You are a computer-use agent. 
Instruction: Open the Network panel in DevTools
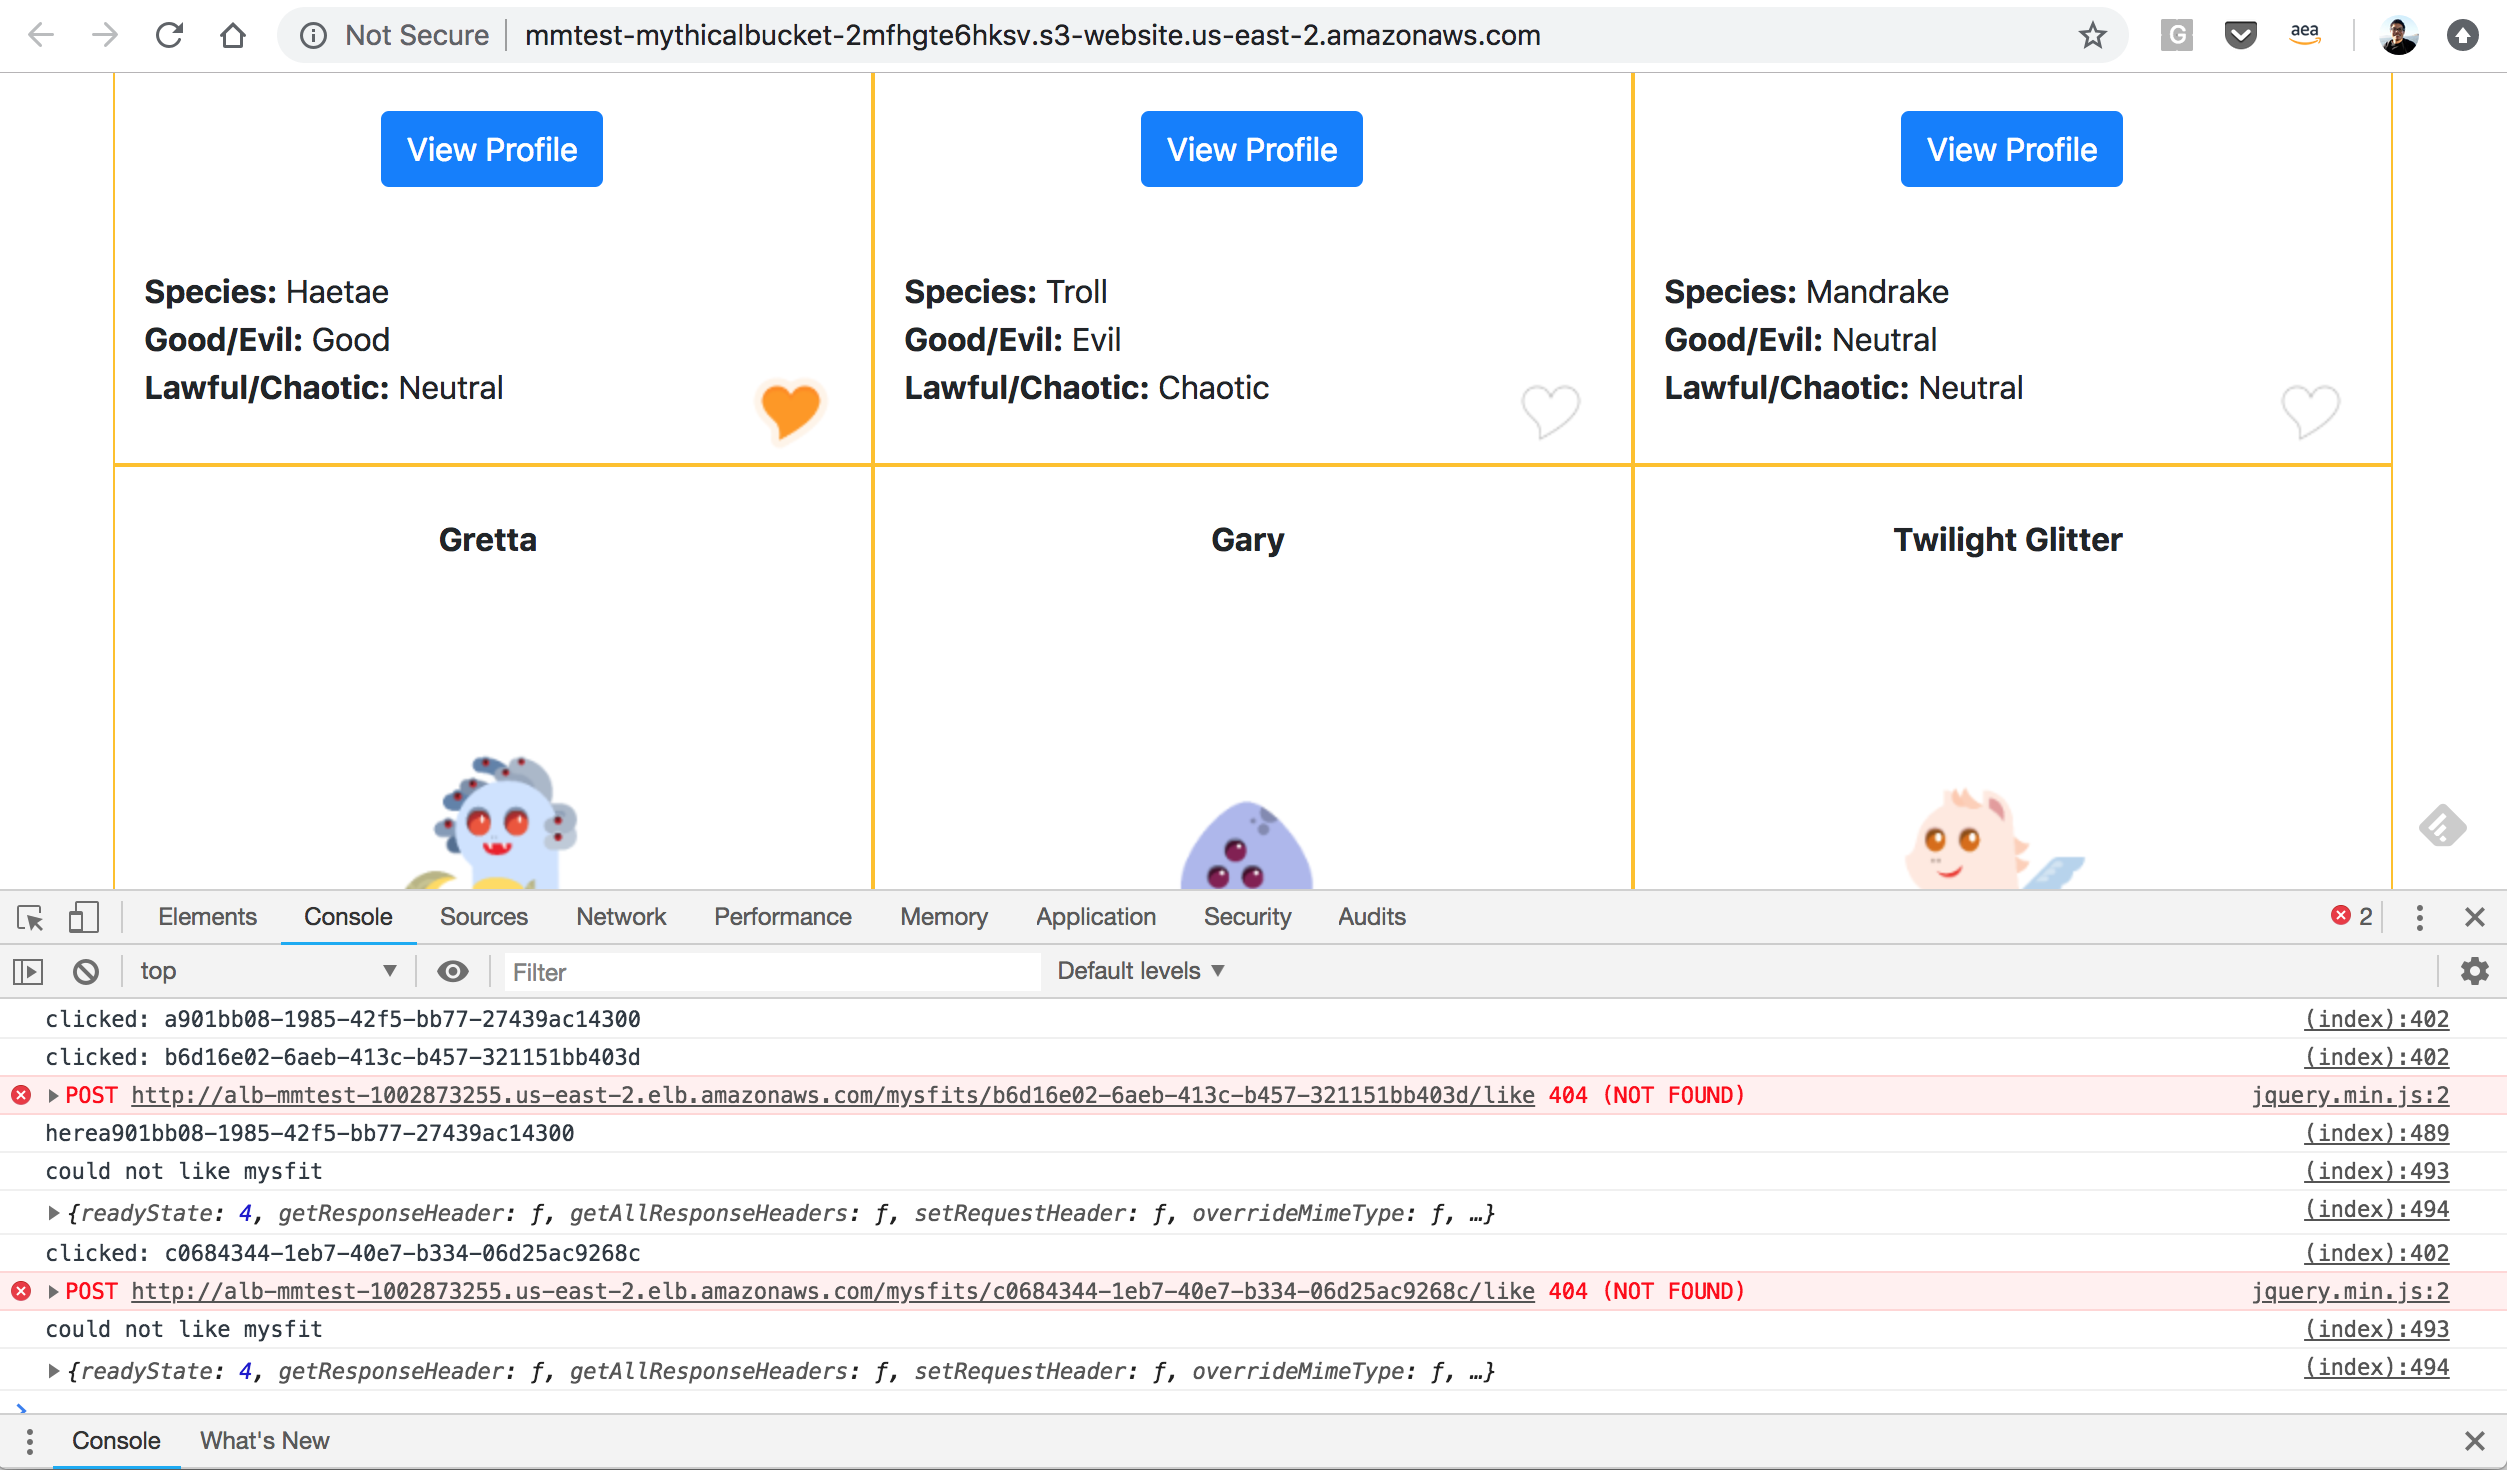tap(619, 917)
